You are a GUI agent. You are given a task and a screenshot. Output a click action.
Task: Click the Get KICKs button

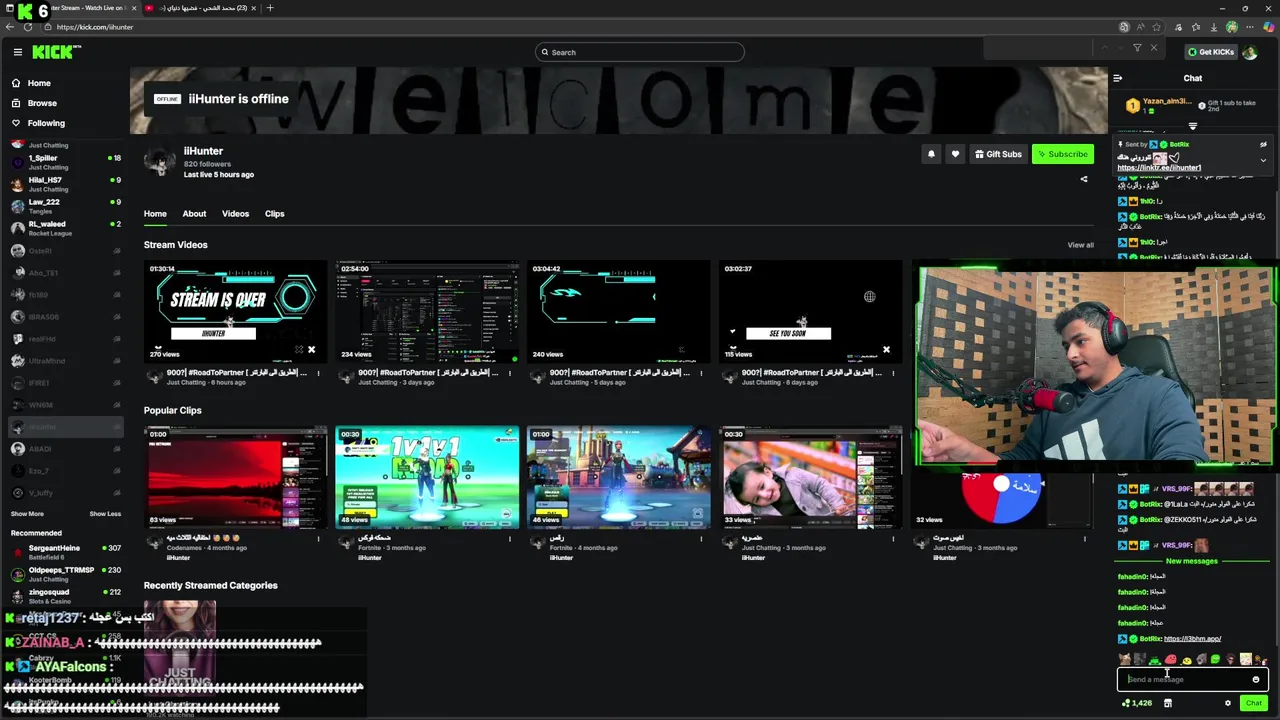(1210, 52)
